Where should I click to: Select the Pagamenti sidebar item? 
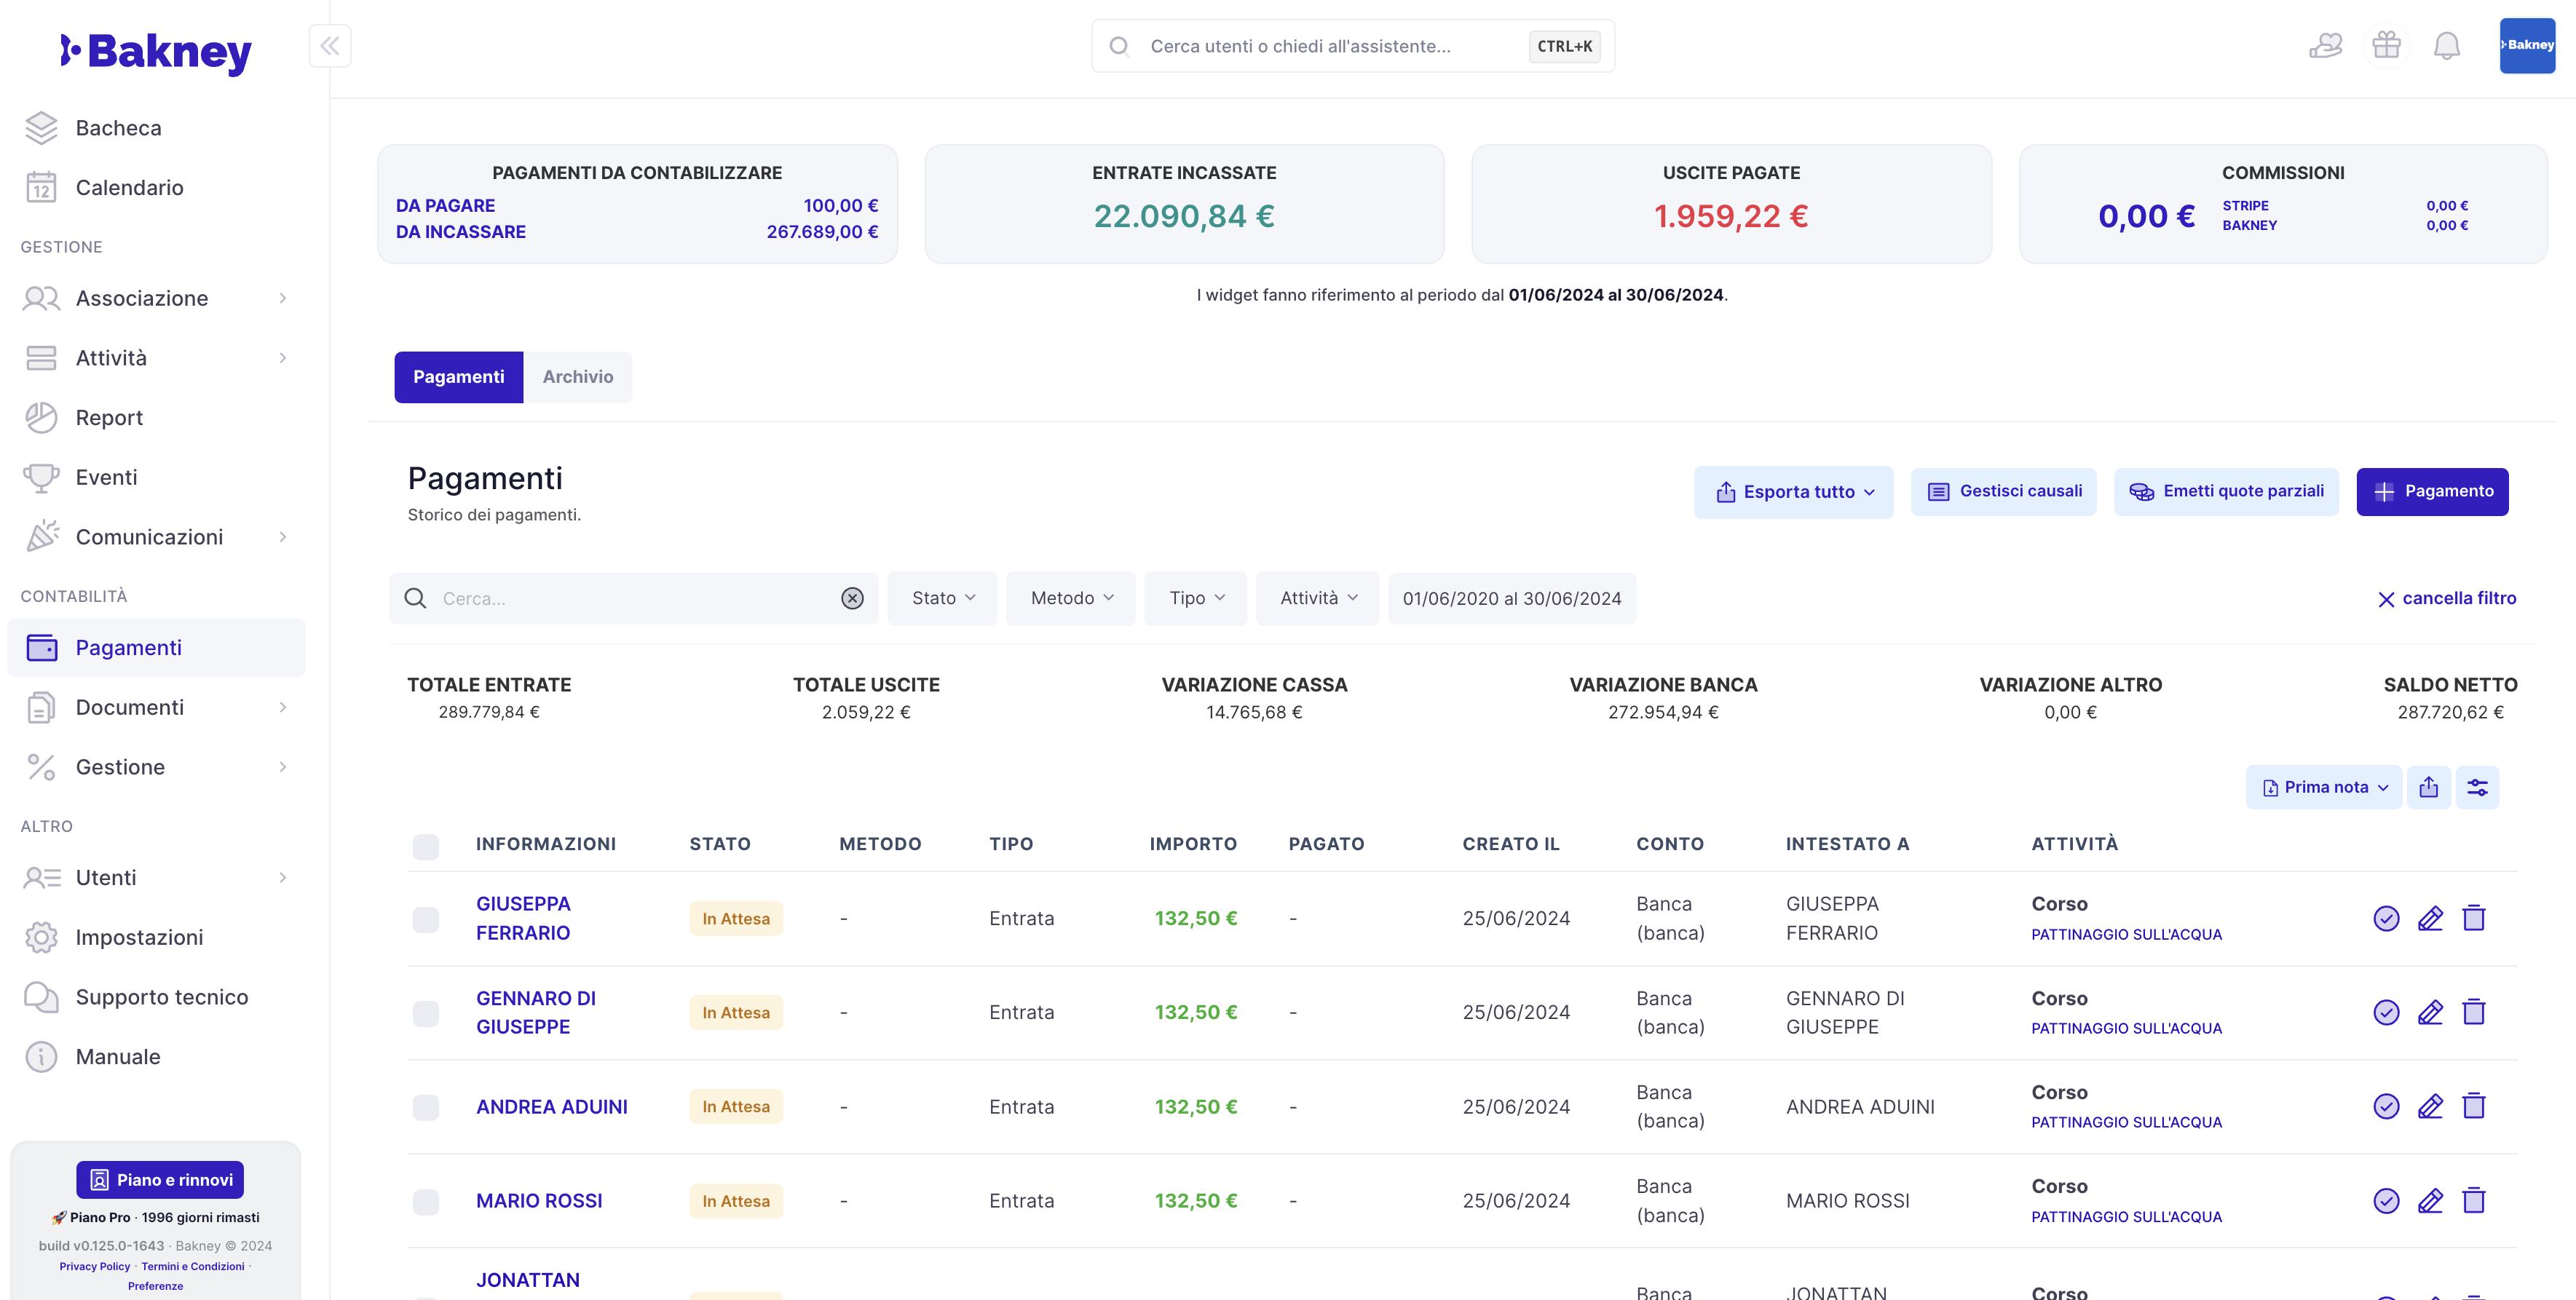coord(156,648)
